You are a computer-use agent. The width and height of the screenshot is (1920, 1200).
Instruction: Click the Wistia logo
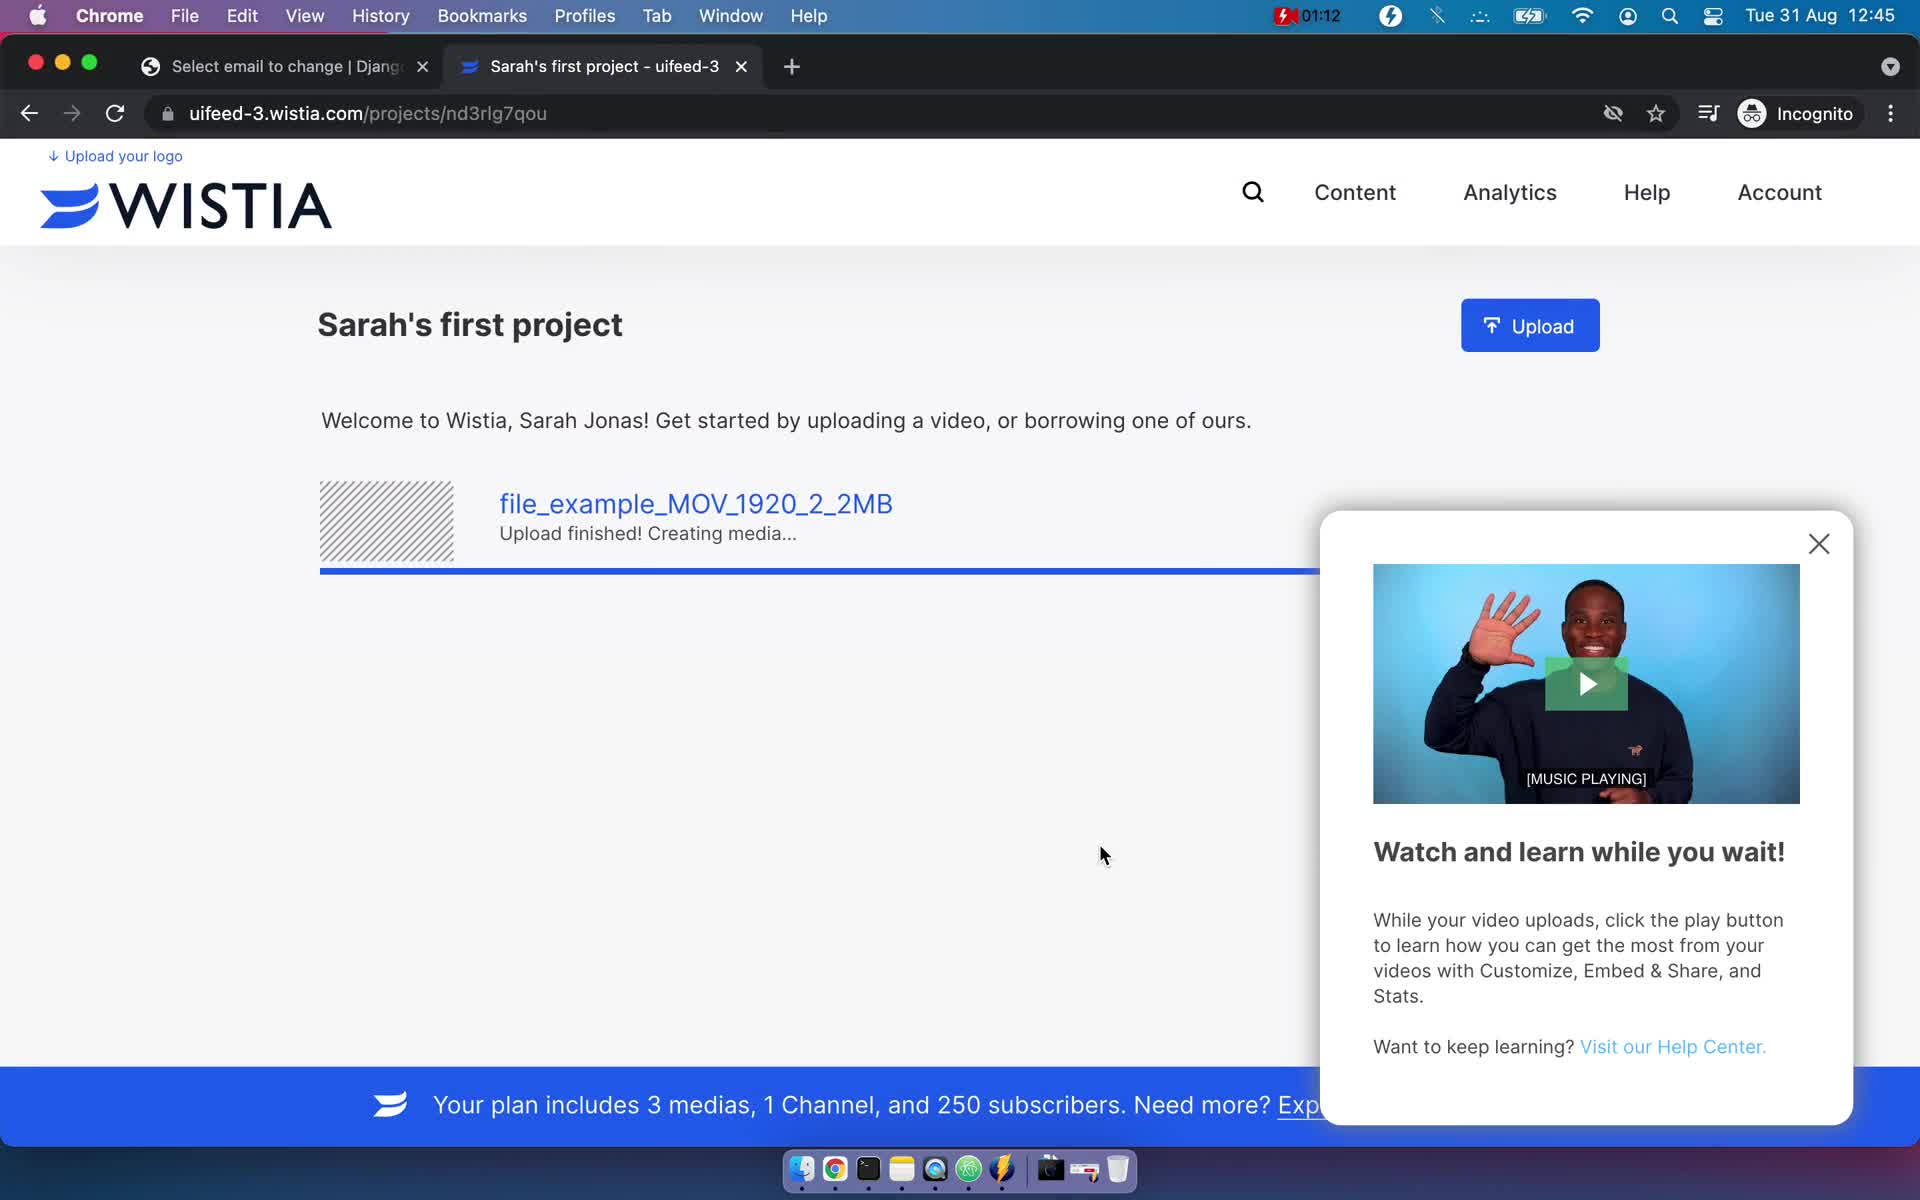click(x=186, y=205)
